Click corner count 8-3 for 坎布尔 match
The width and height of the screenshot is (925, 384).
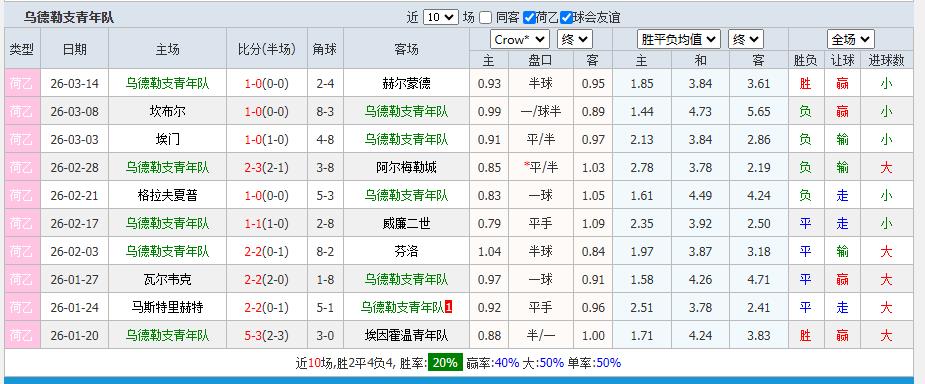(325, 111)
